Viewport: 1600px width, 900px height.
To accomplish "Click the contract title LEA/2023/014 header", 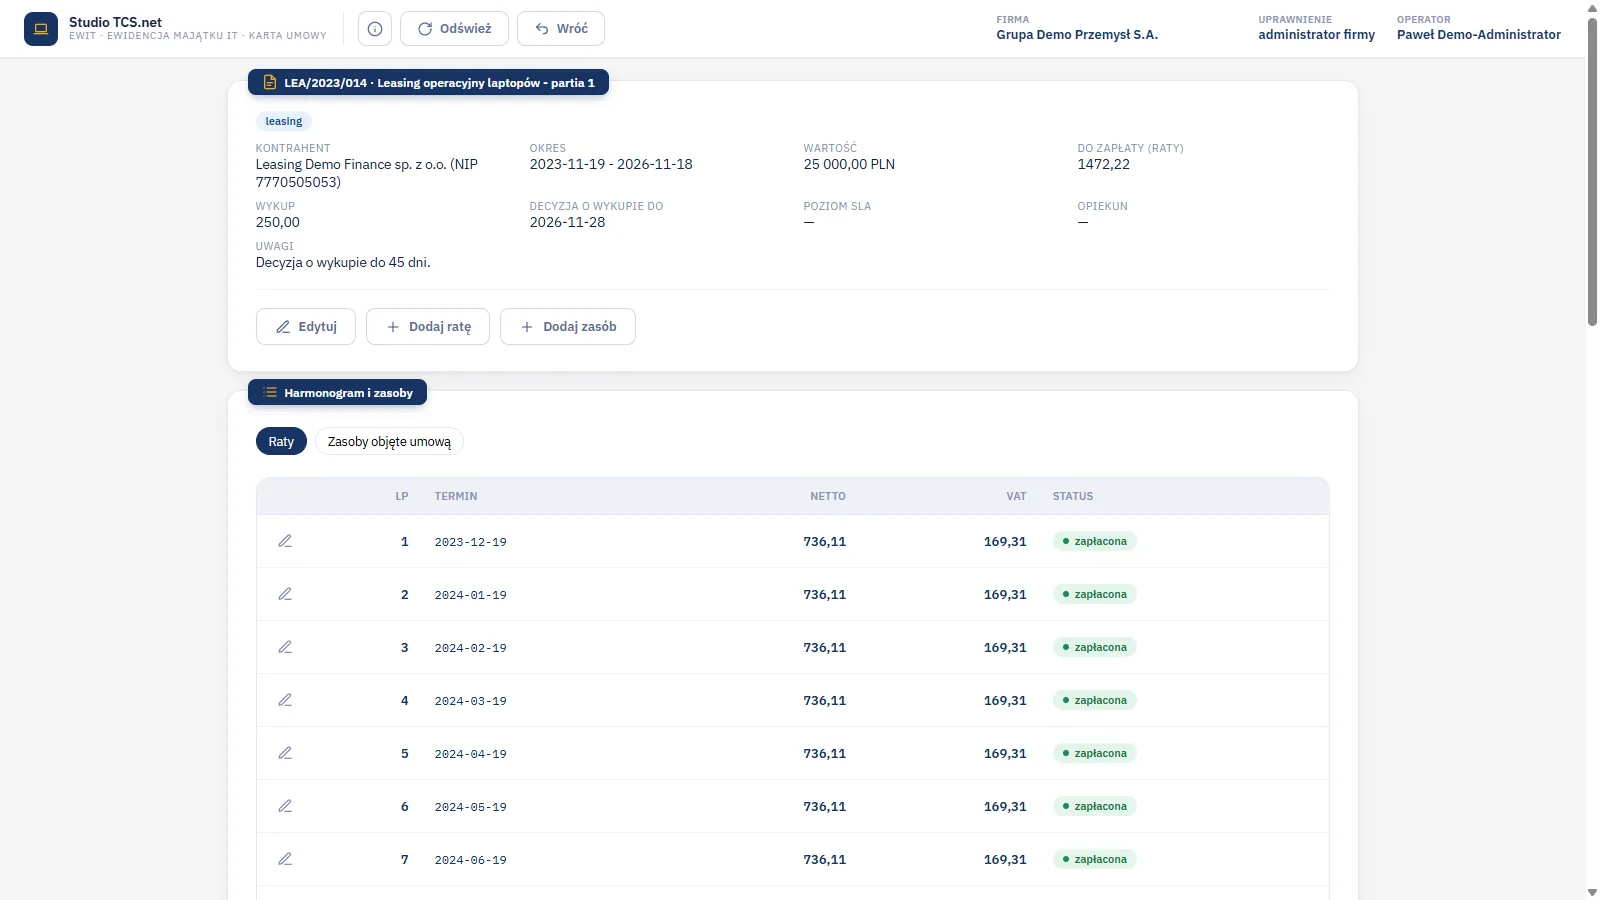I will pyautogui.click(x=428, y=83).
